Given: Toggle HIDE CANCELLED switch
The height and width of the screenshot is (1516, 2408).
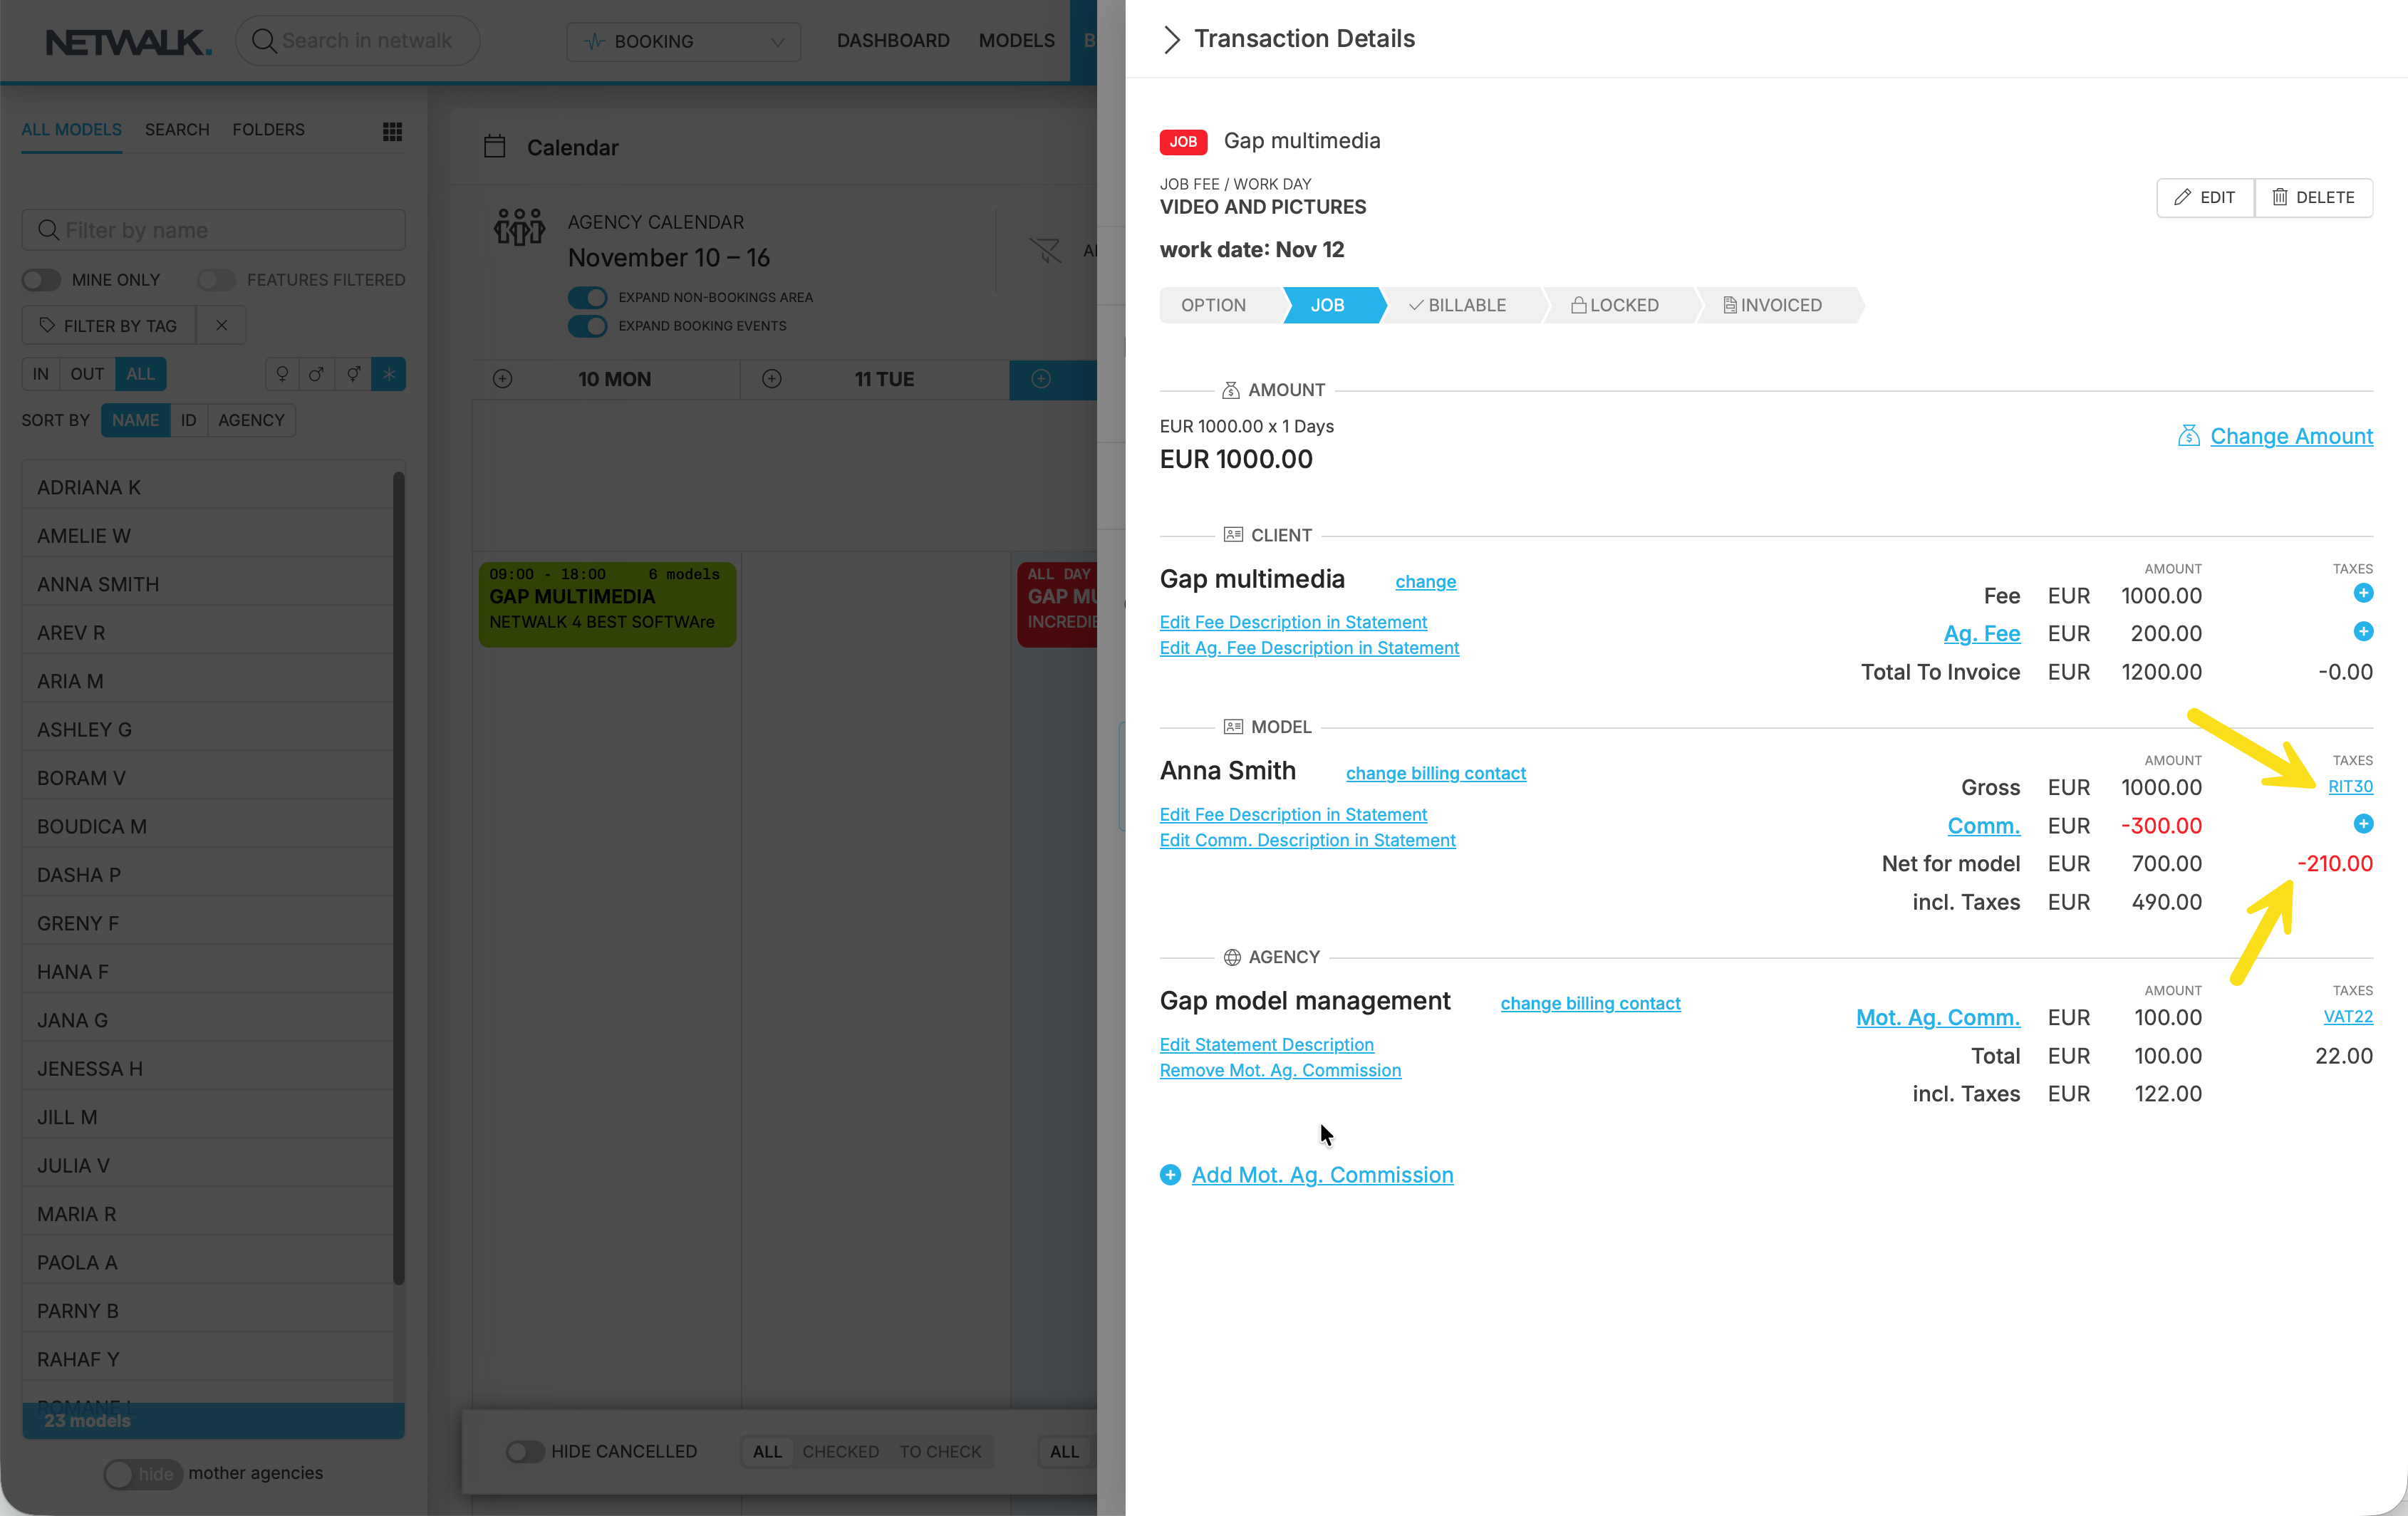Looking at the screenshot, I should pyautogui.click(x=524, y=1450).
